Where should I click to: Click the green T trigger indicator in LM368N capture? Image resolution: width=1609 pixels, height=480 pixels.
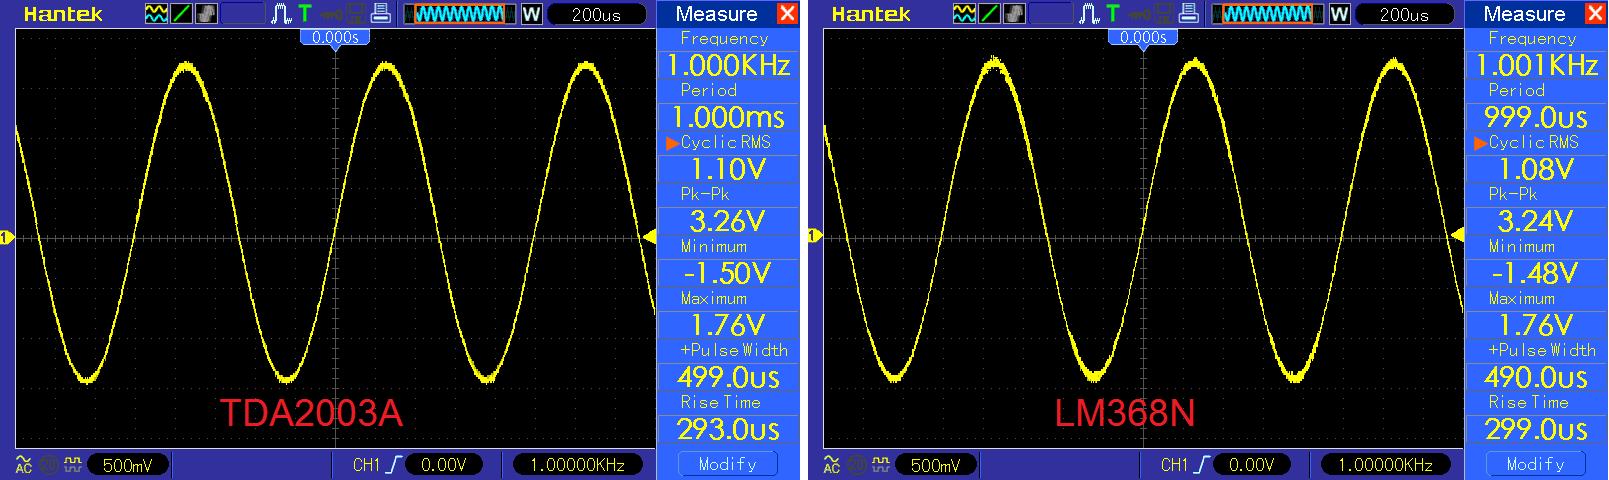tap(1113, 14)
